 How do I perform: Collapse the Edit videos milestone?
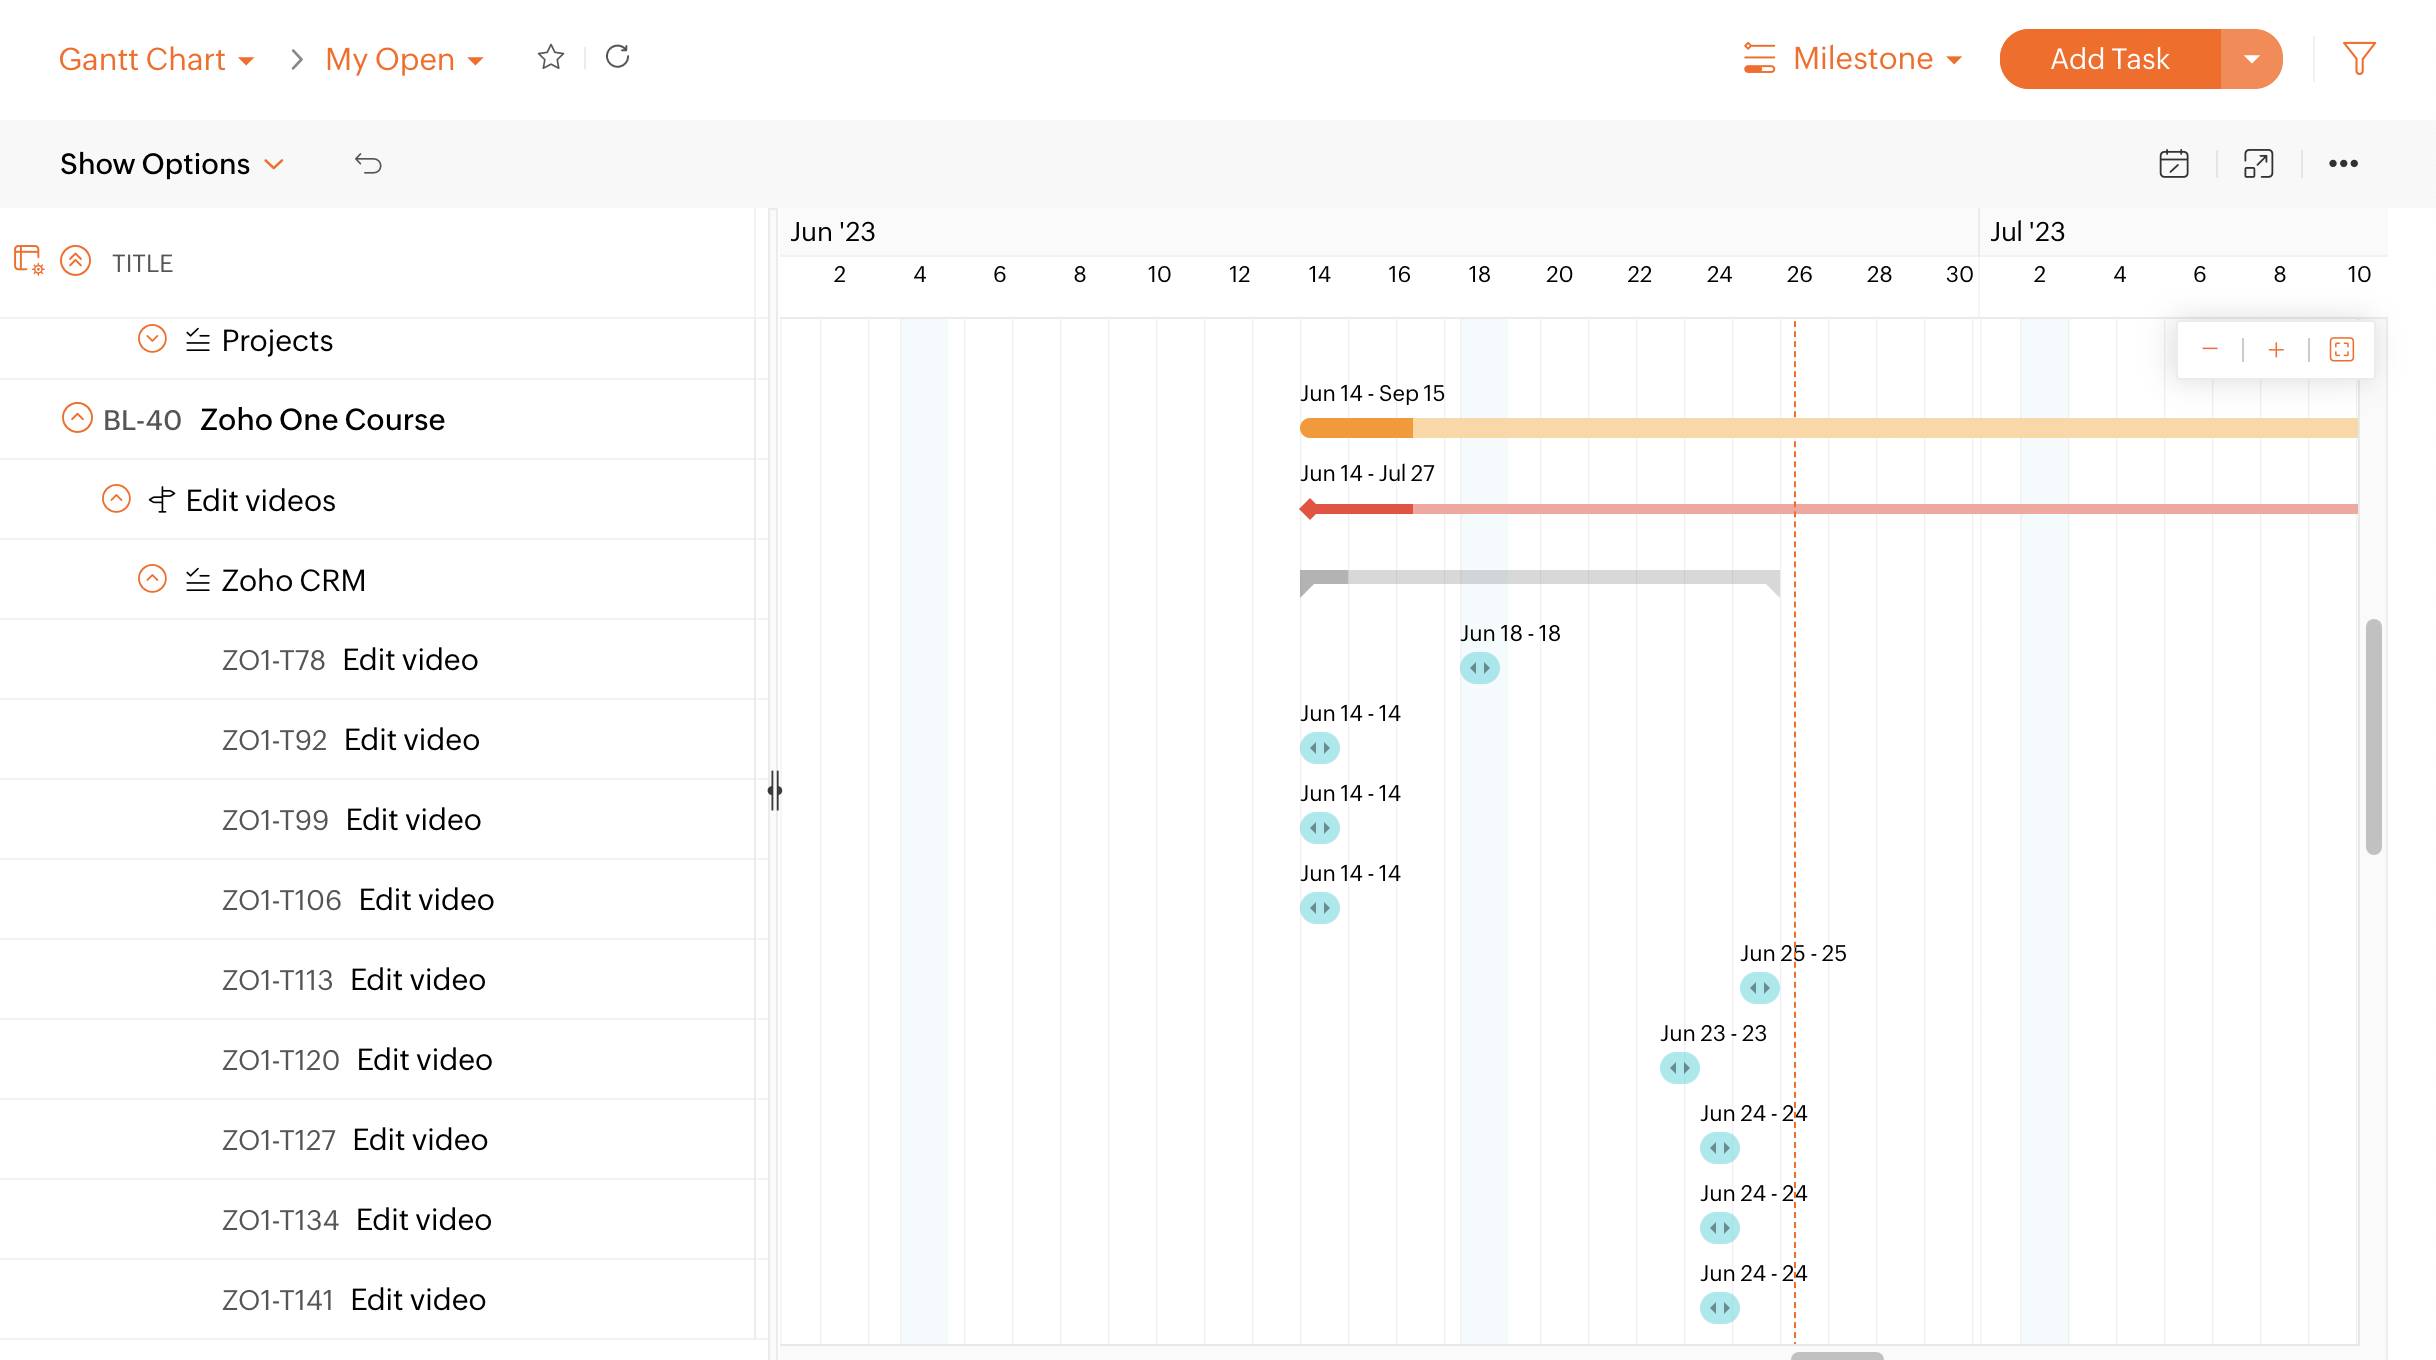click(x=116, y=498)
